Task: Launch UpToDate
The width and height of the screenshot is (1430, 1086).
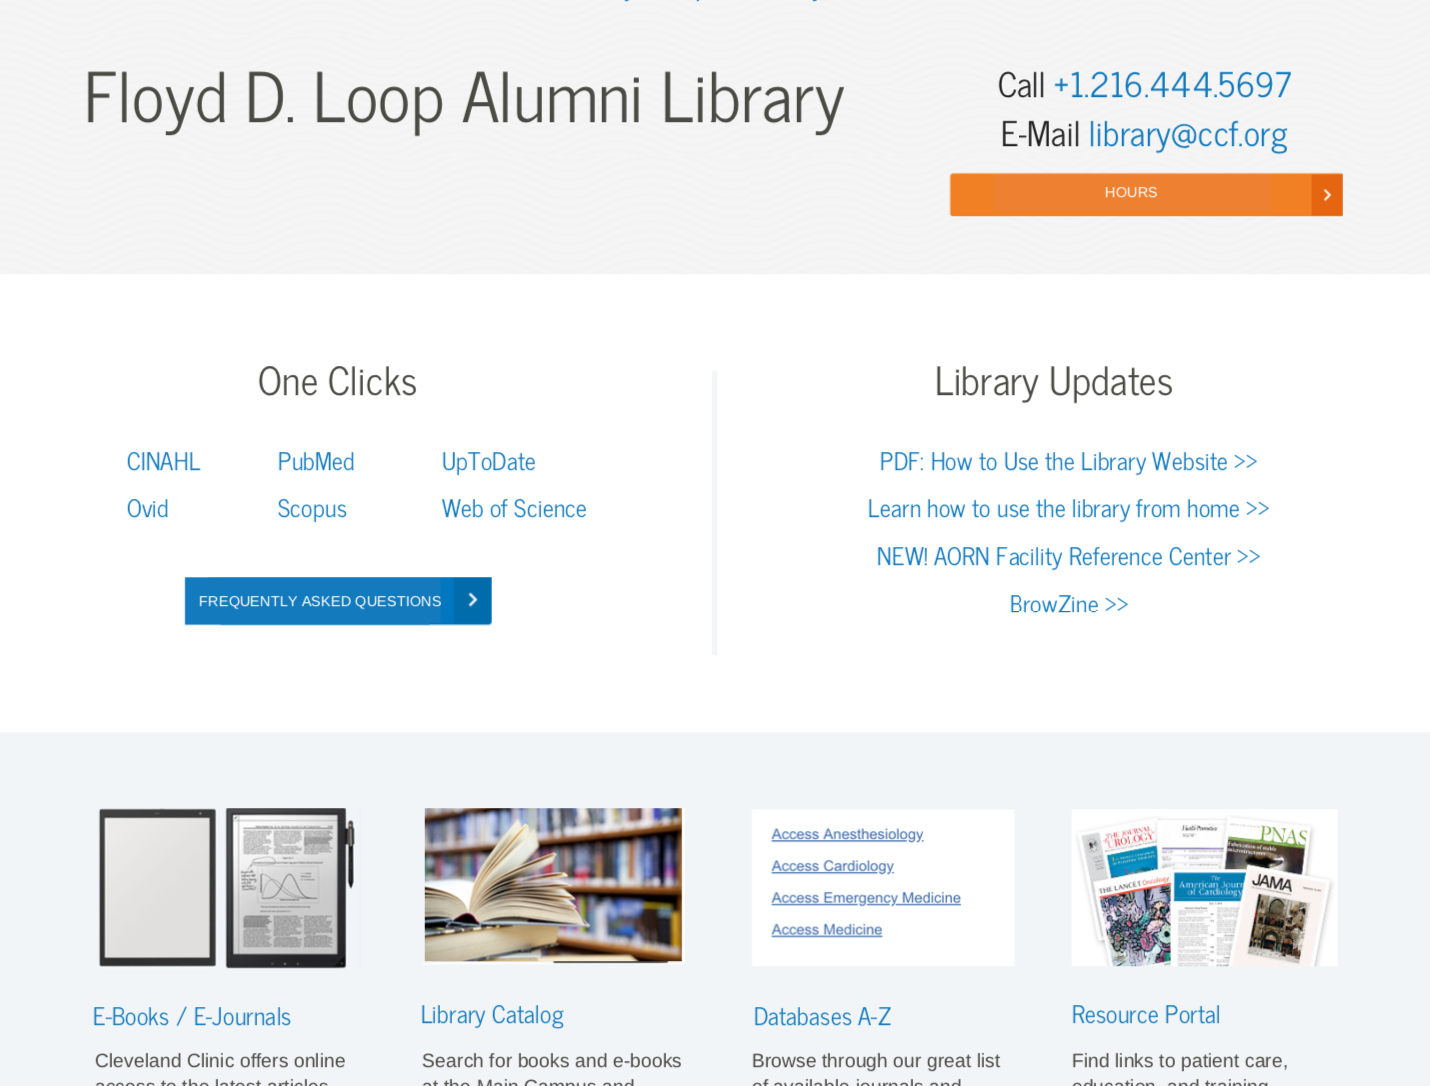Action: coord(488,462)
